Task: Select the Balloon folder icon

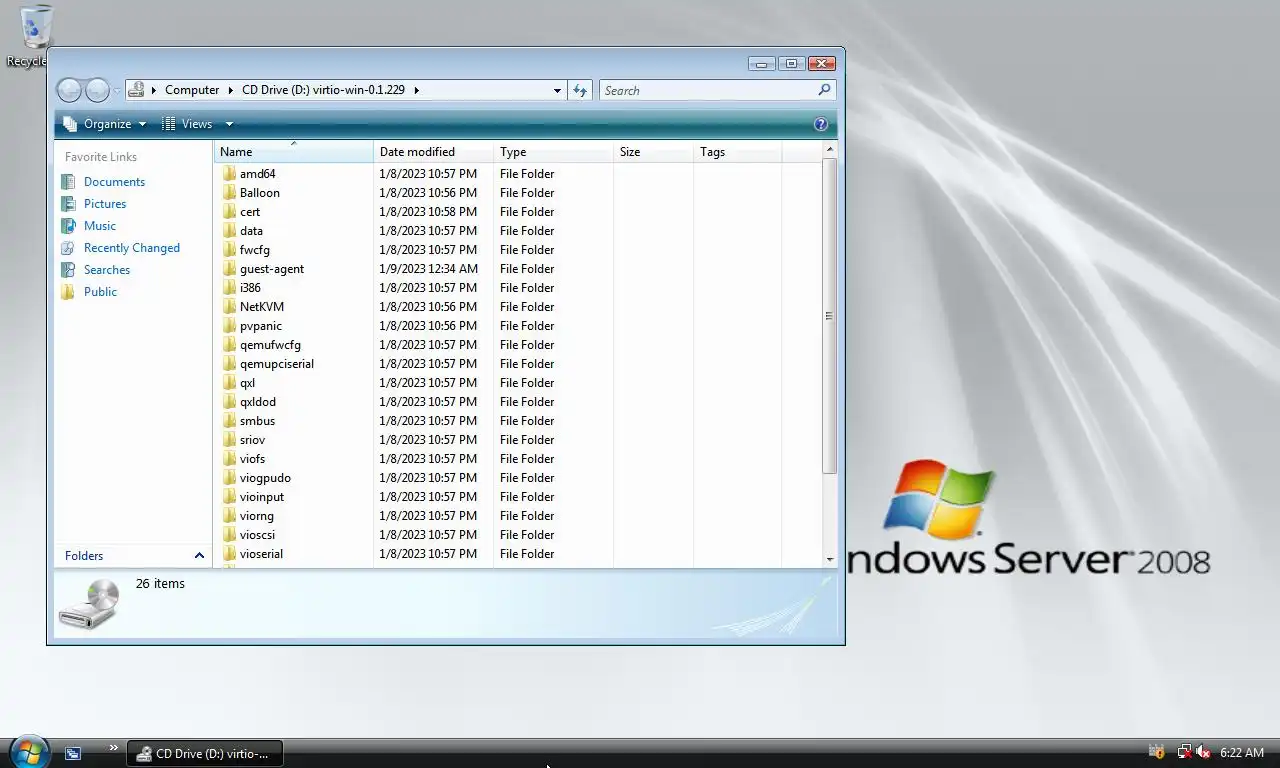Action: (229, 192)
